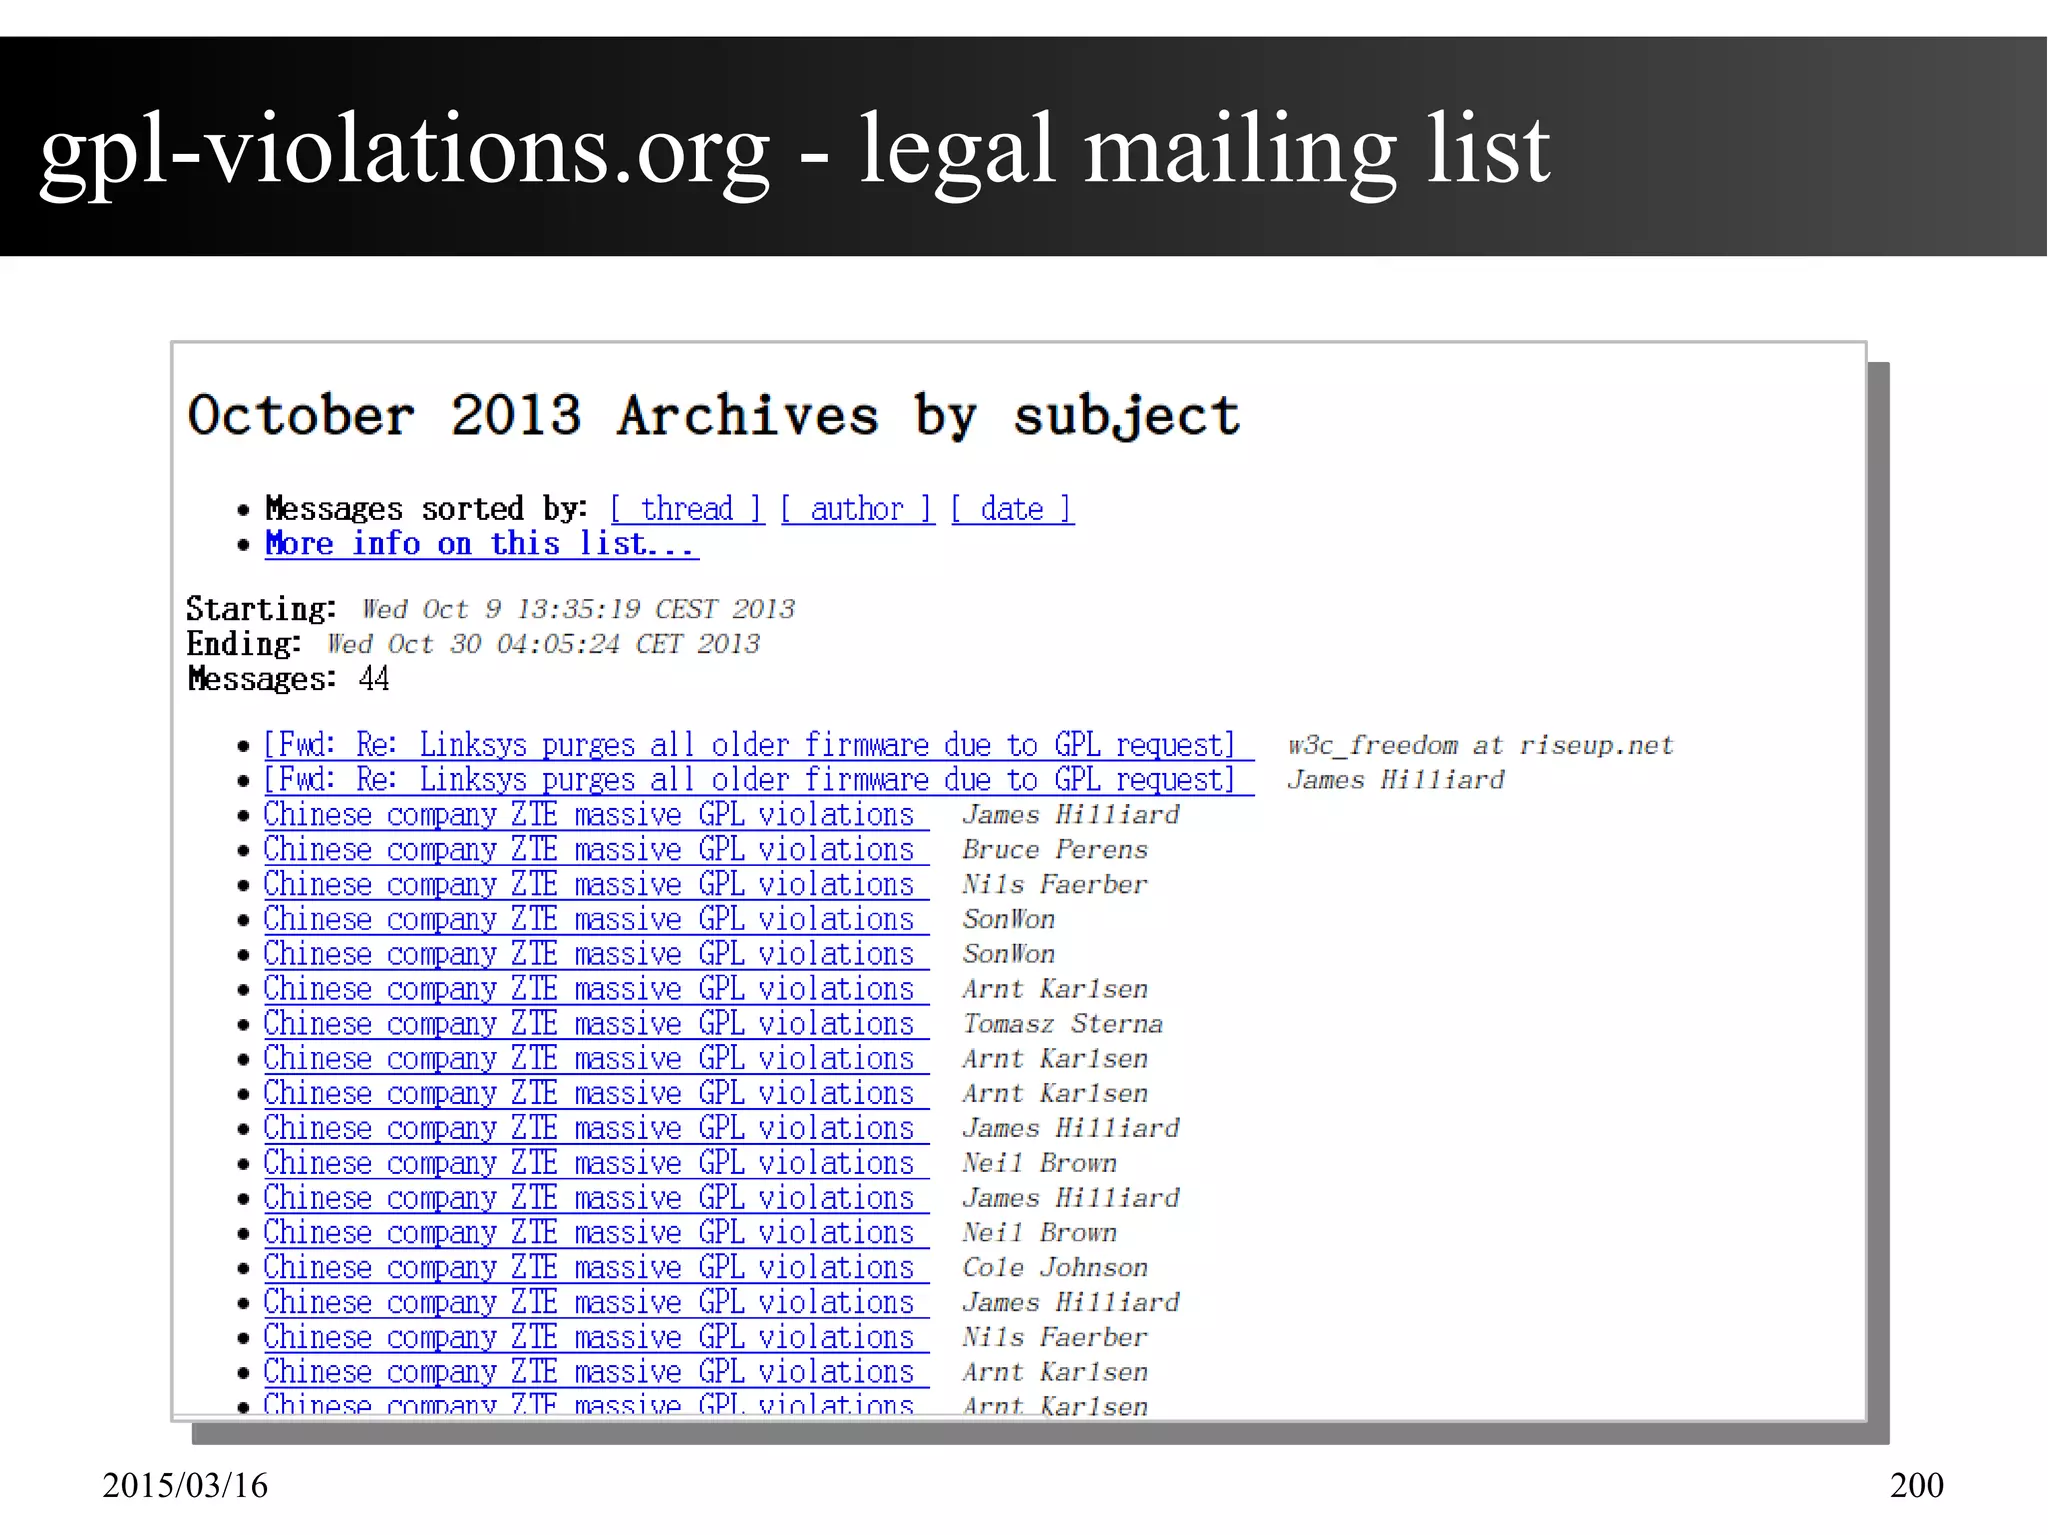Screen dimensions: 2048x1535
Task: Open 'More info on this list...' link
Action: pos(481,543)
